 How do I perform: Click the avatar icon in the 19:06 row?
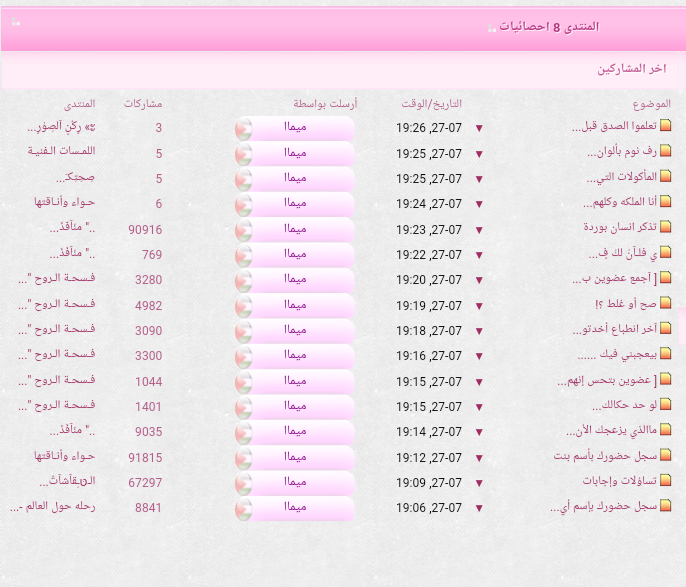coord(244,507)
